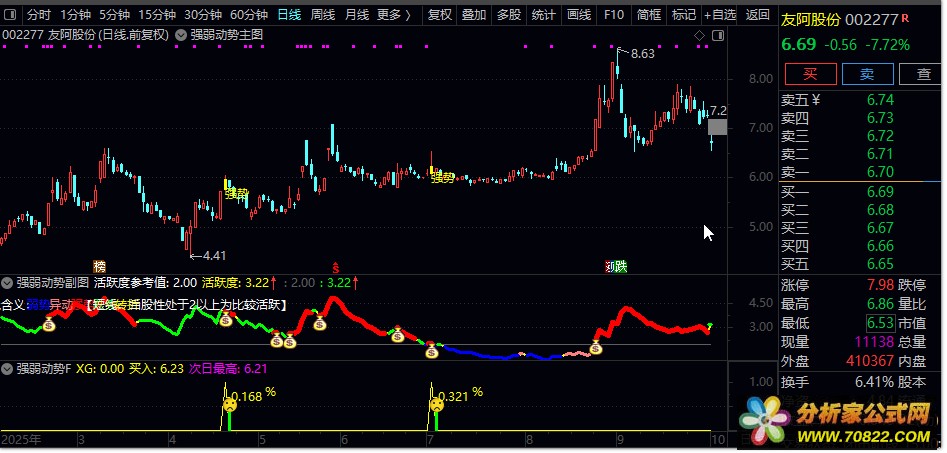
Task: Click the 外盘 value 410367
Action: 870,361
